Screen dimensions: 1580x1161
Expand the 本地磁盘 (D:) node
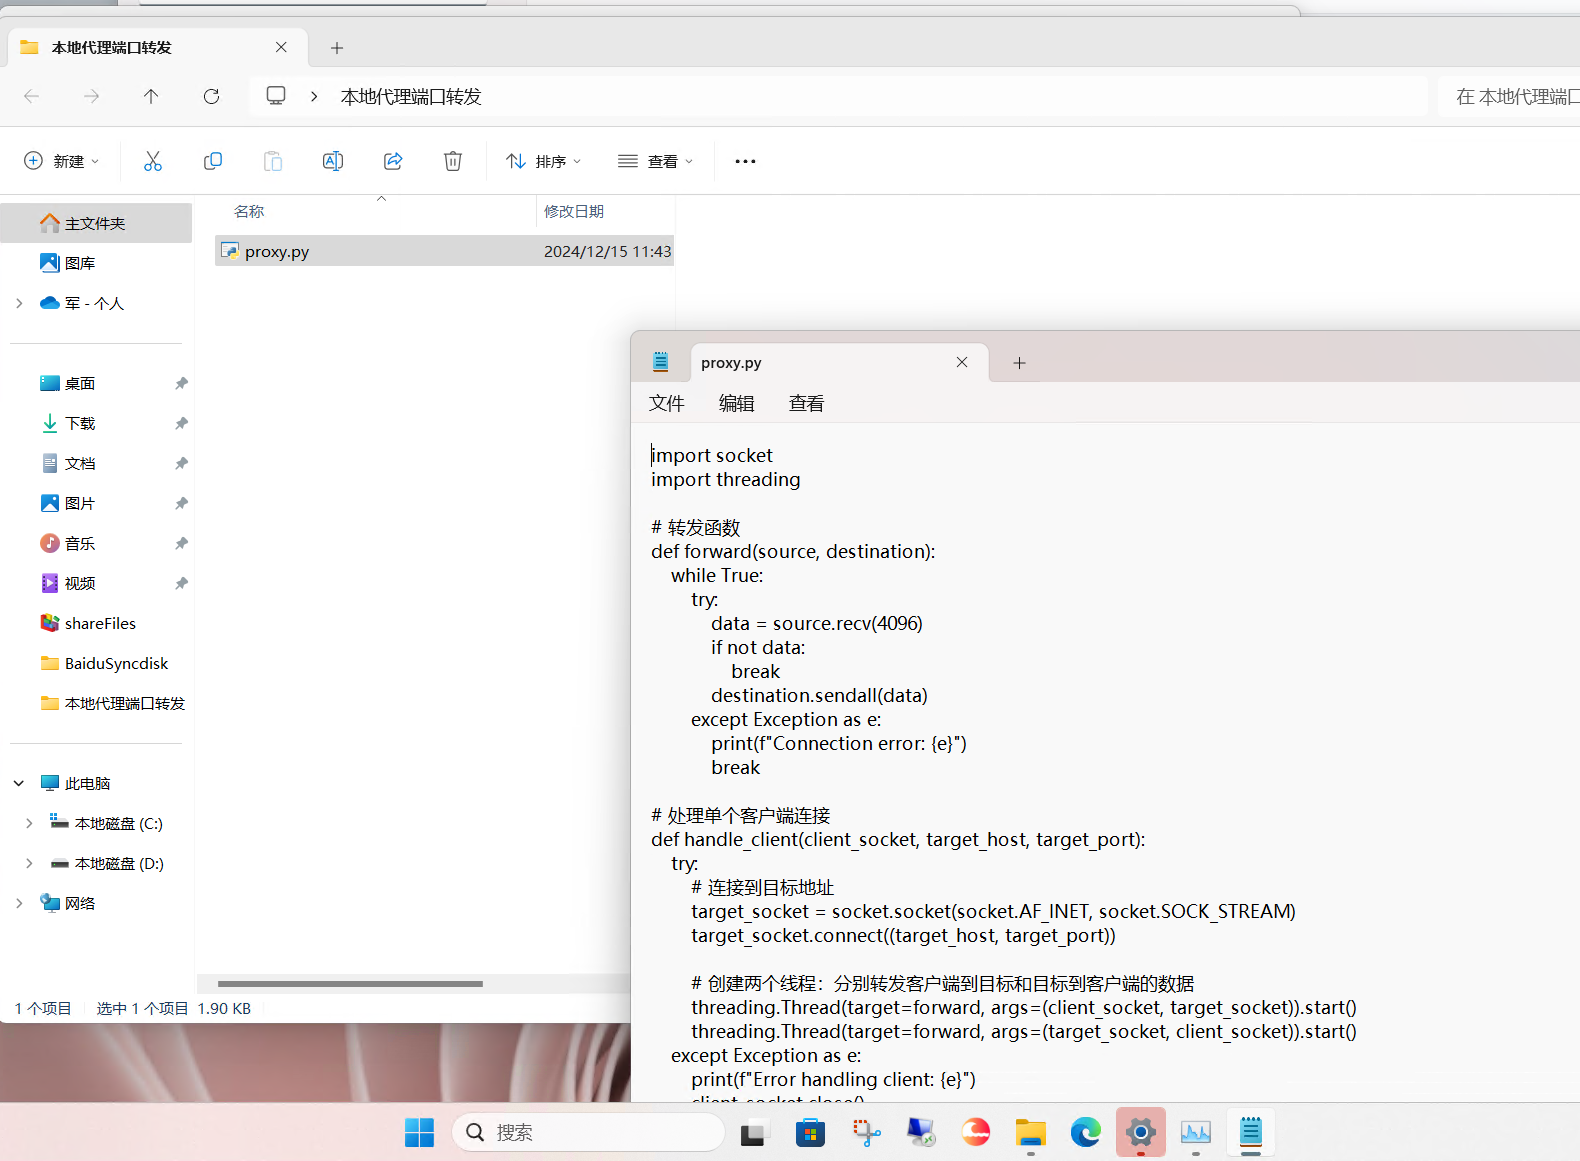[29, 863]
